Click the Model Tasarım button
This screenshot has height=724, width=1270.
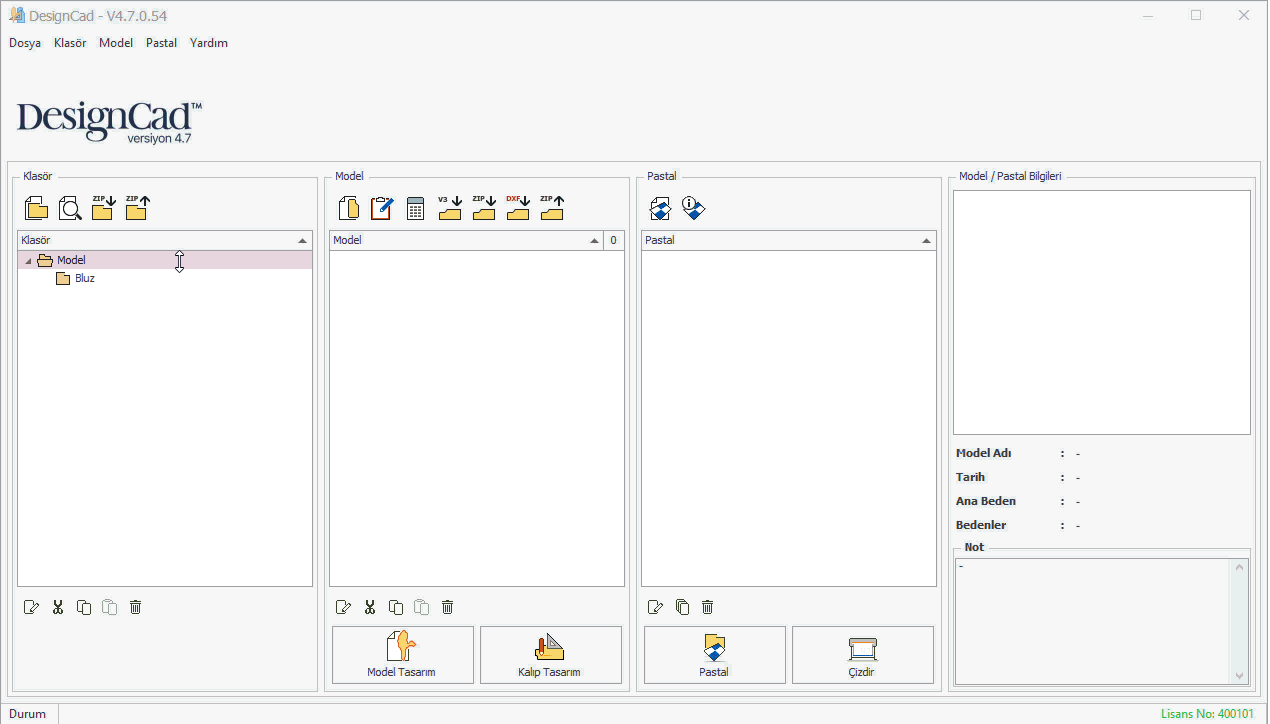pos(402,655)
